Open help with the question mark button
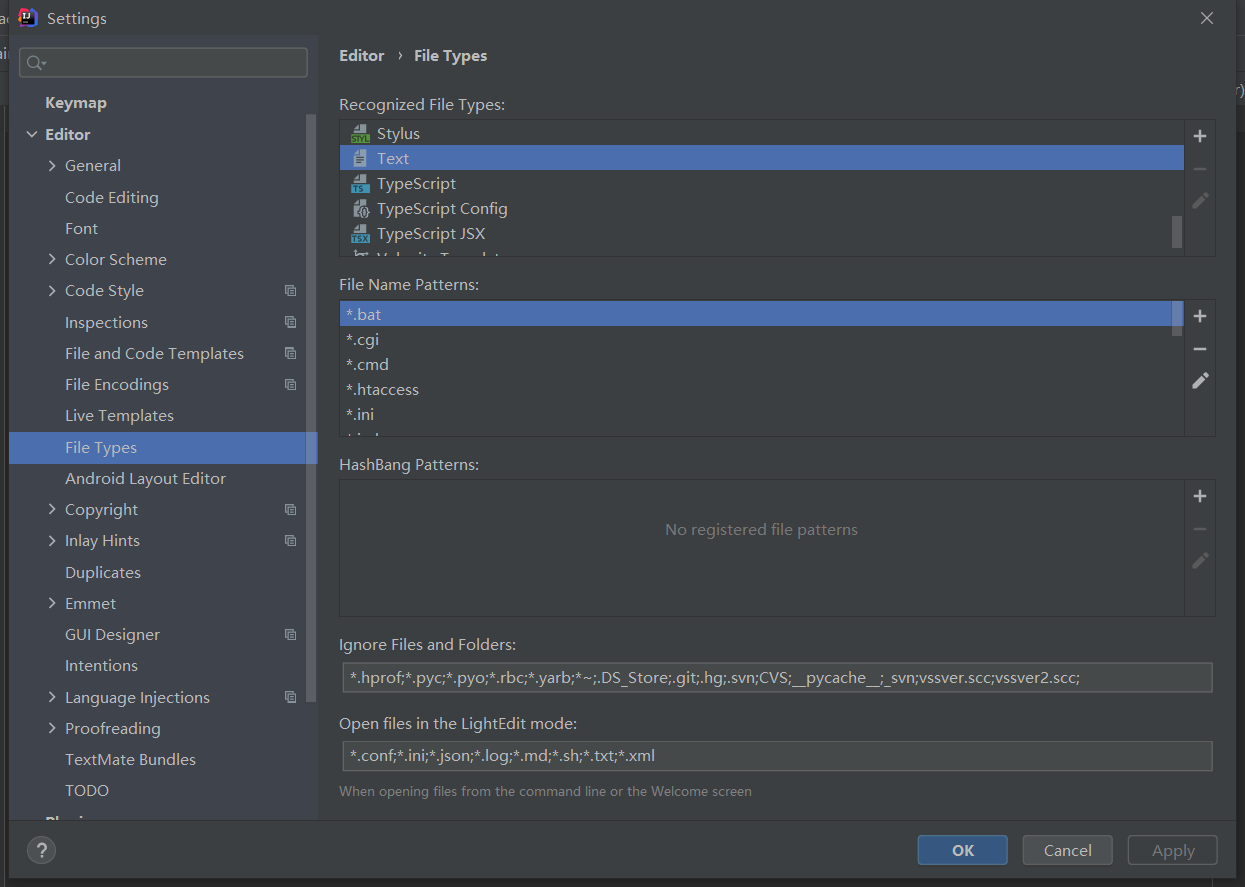Image resolution: width=1245 pixels, height=887 pixels. [x=41, y=850]
